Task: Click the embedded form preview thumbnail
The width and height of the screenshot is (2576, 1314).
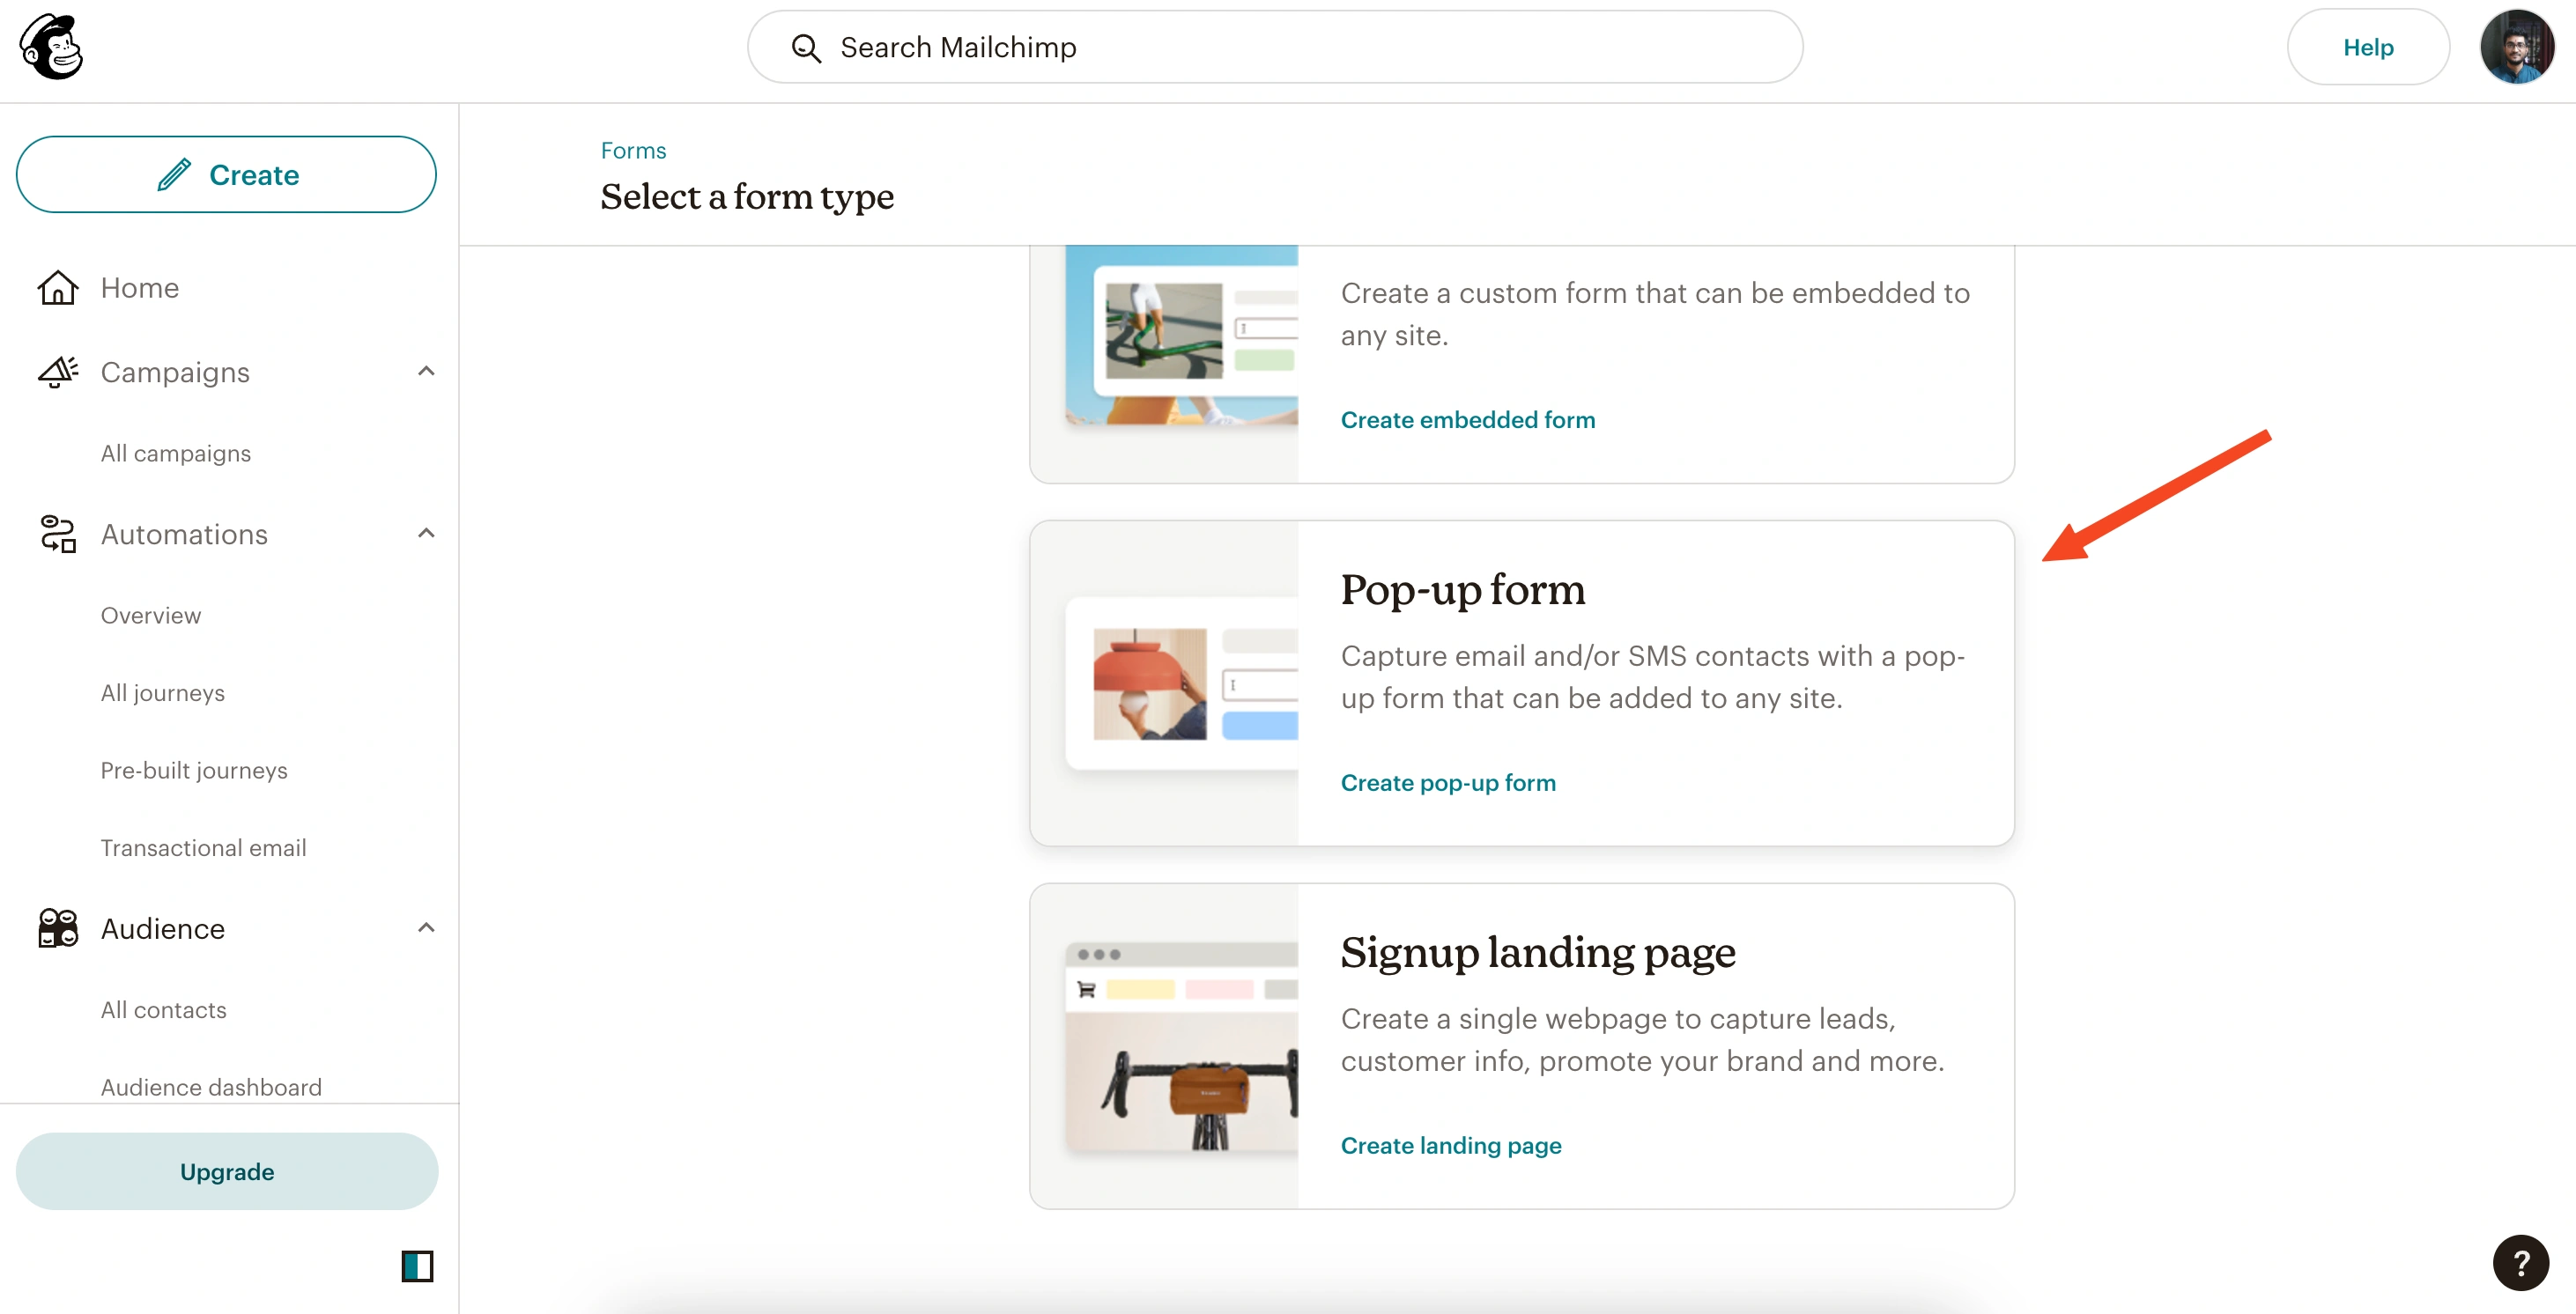Action: 1181,335
